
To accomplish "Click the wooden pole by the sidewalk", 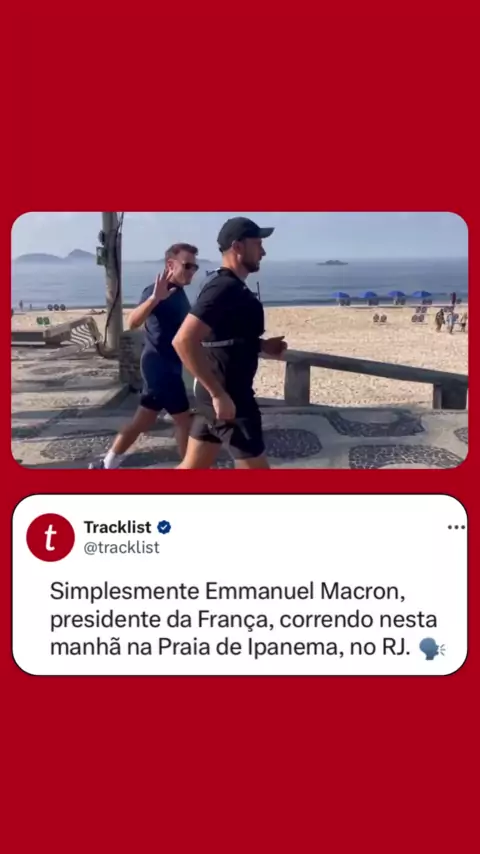I will tap(112, 280).
